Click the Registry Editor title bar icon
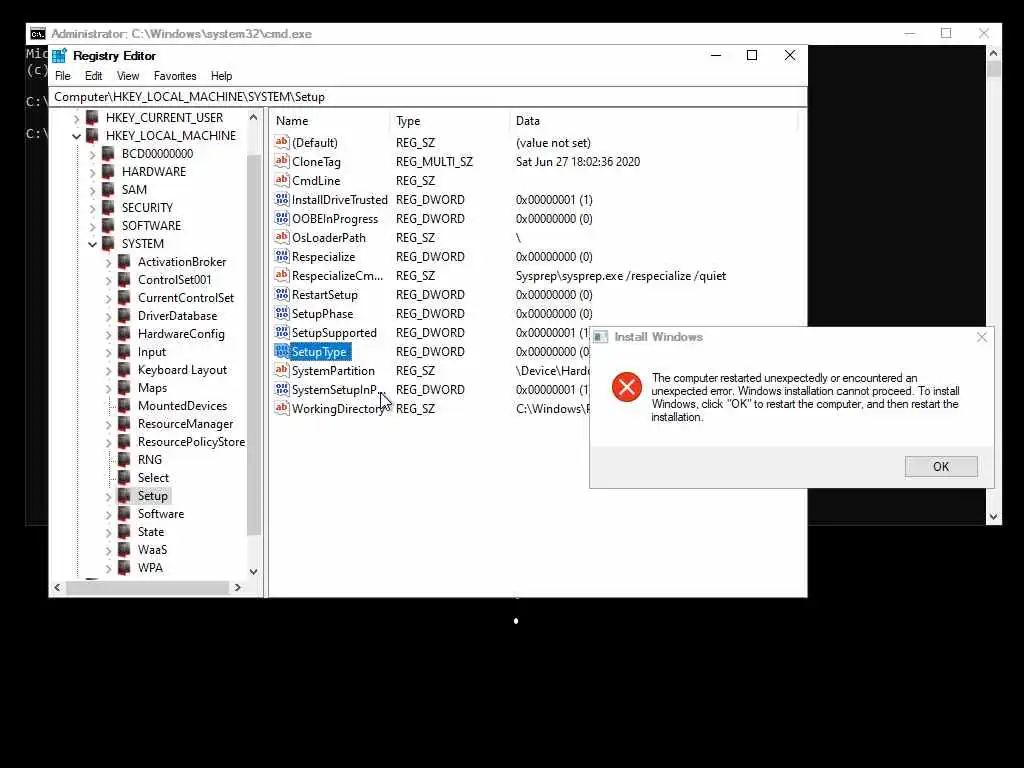This screenshot has height=768, width=1024. click(59, 56)
